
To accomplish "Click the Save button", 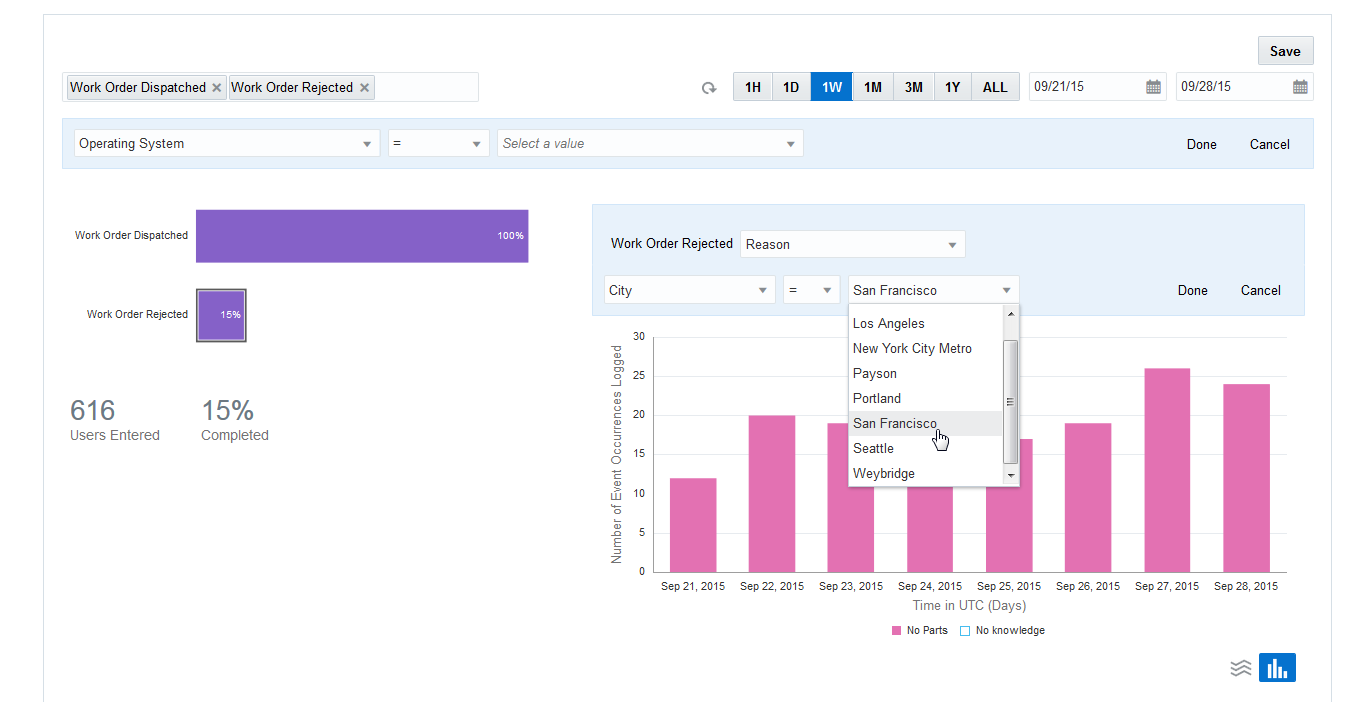I will 1285,51.
